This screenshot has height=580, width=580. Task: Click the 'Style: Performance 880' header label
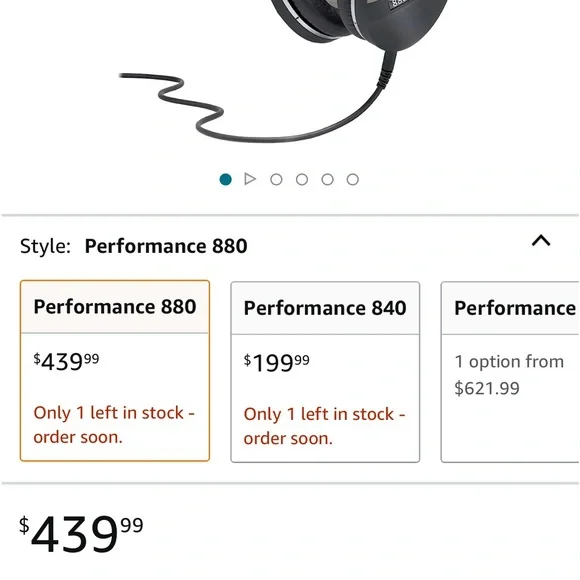point(134,246)
